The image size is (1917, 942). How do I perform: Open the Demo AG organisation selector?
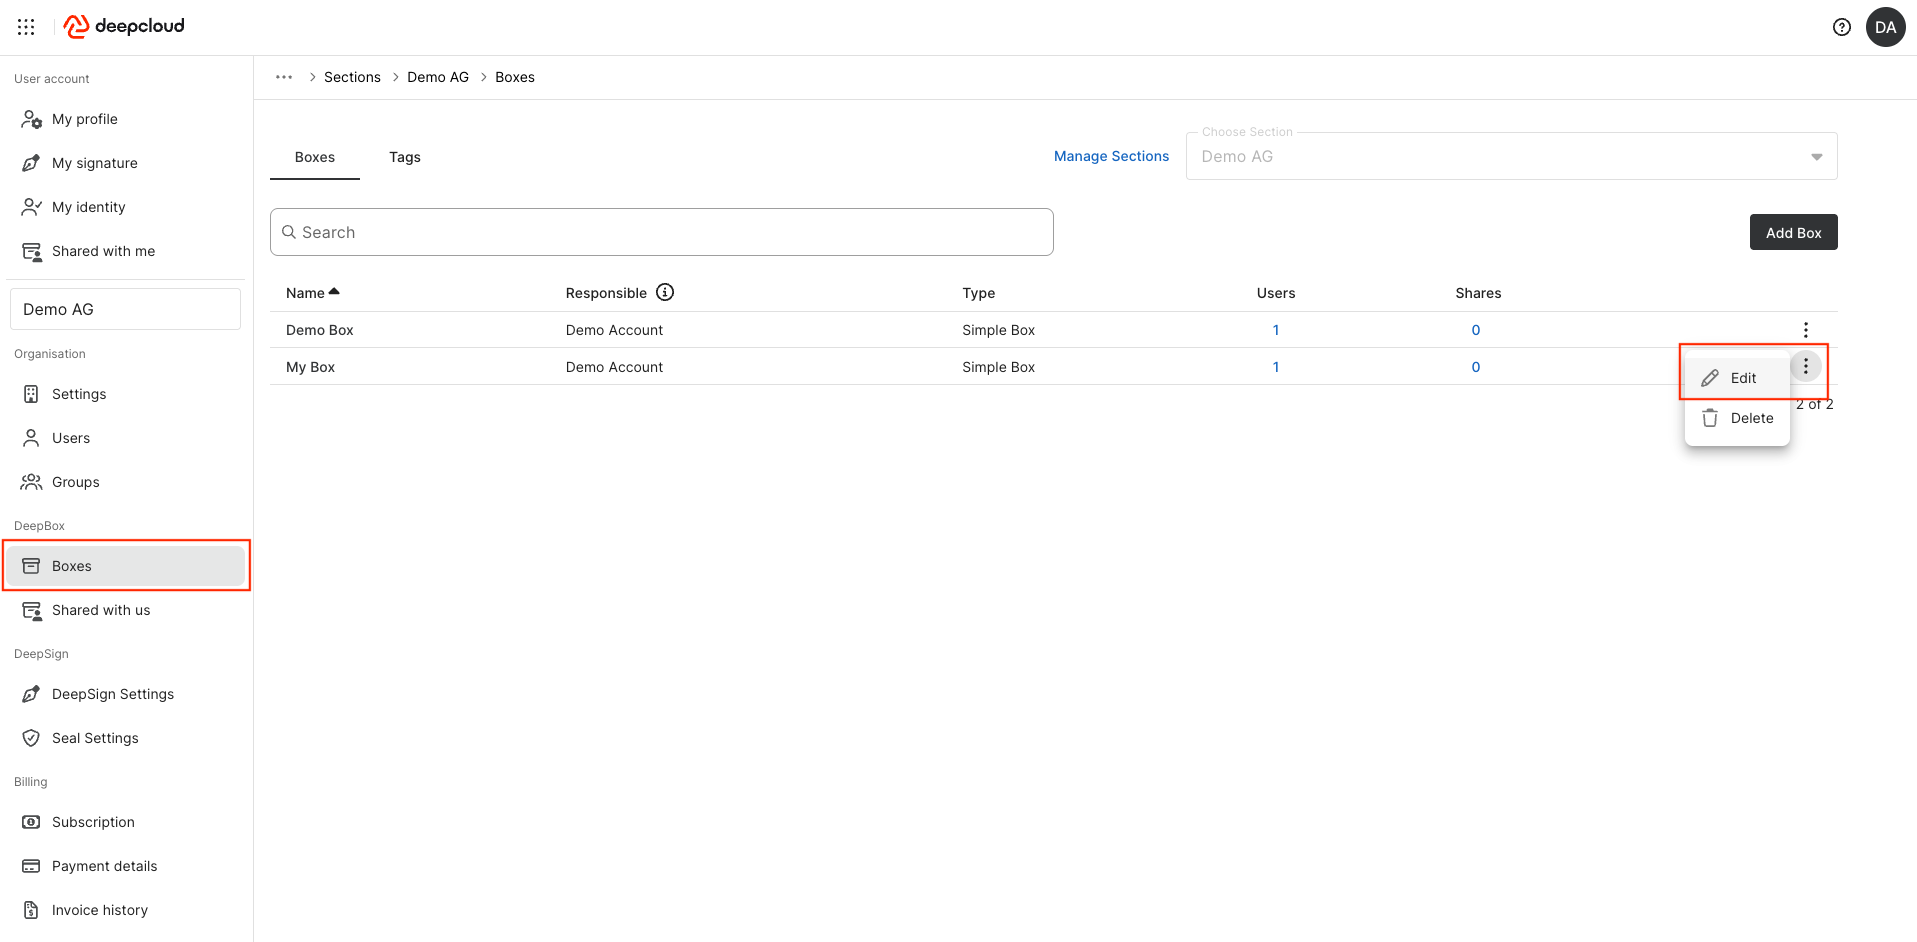click(125, 309)
